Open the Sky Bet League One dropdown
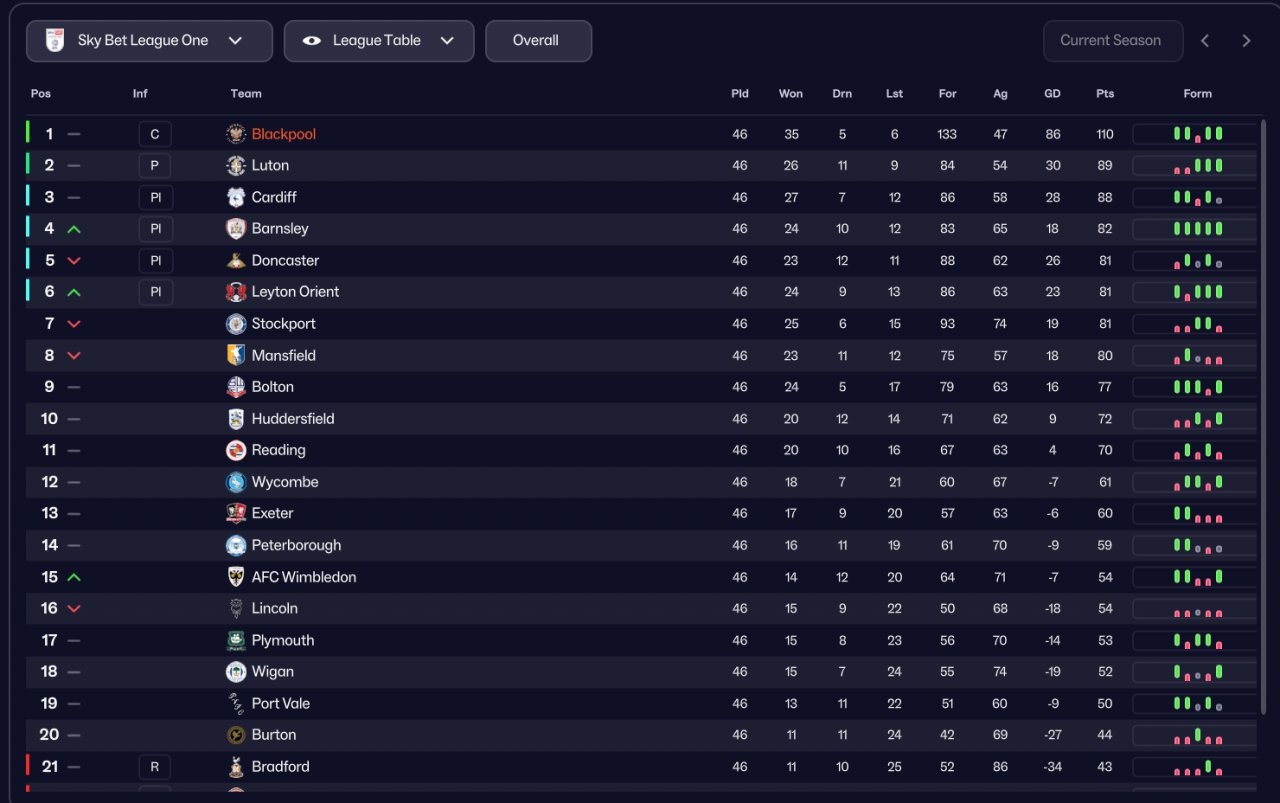The width and height of the screenshot is (1280, 803). click(x=149, y=41)
